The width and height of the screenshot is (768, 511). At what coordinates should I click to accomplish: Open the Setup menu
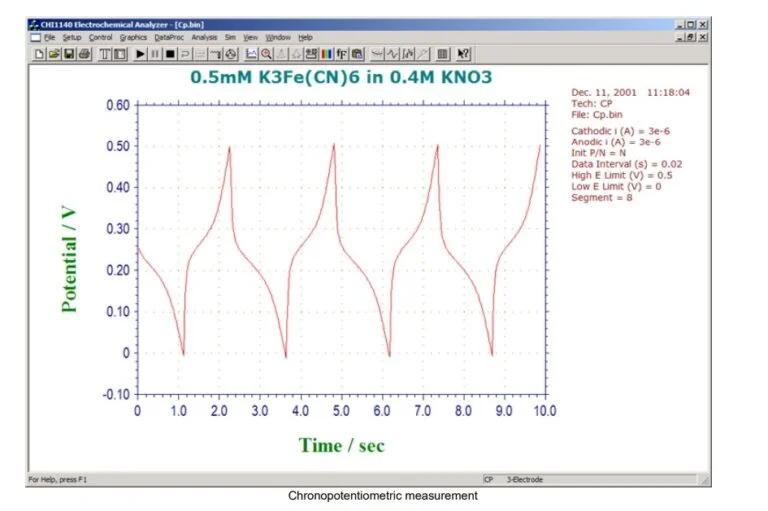click(72, 37)
